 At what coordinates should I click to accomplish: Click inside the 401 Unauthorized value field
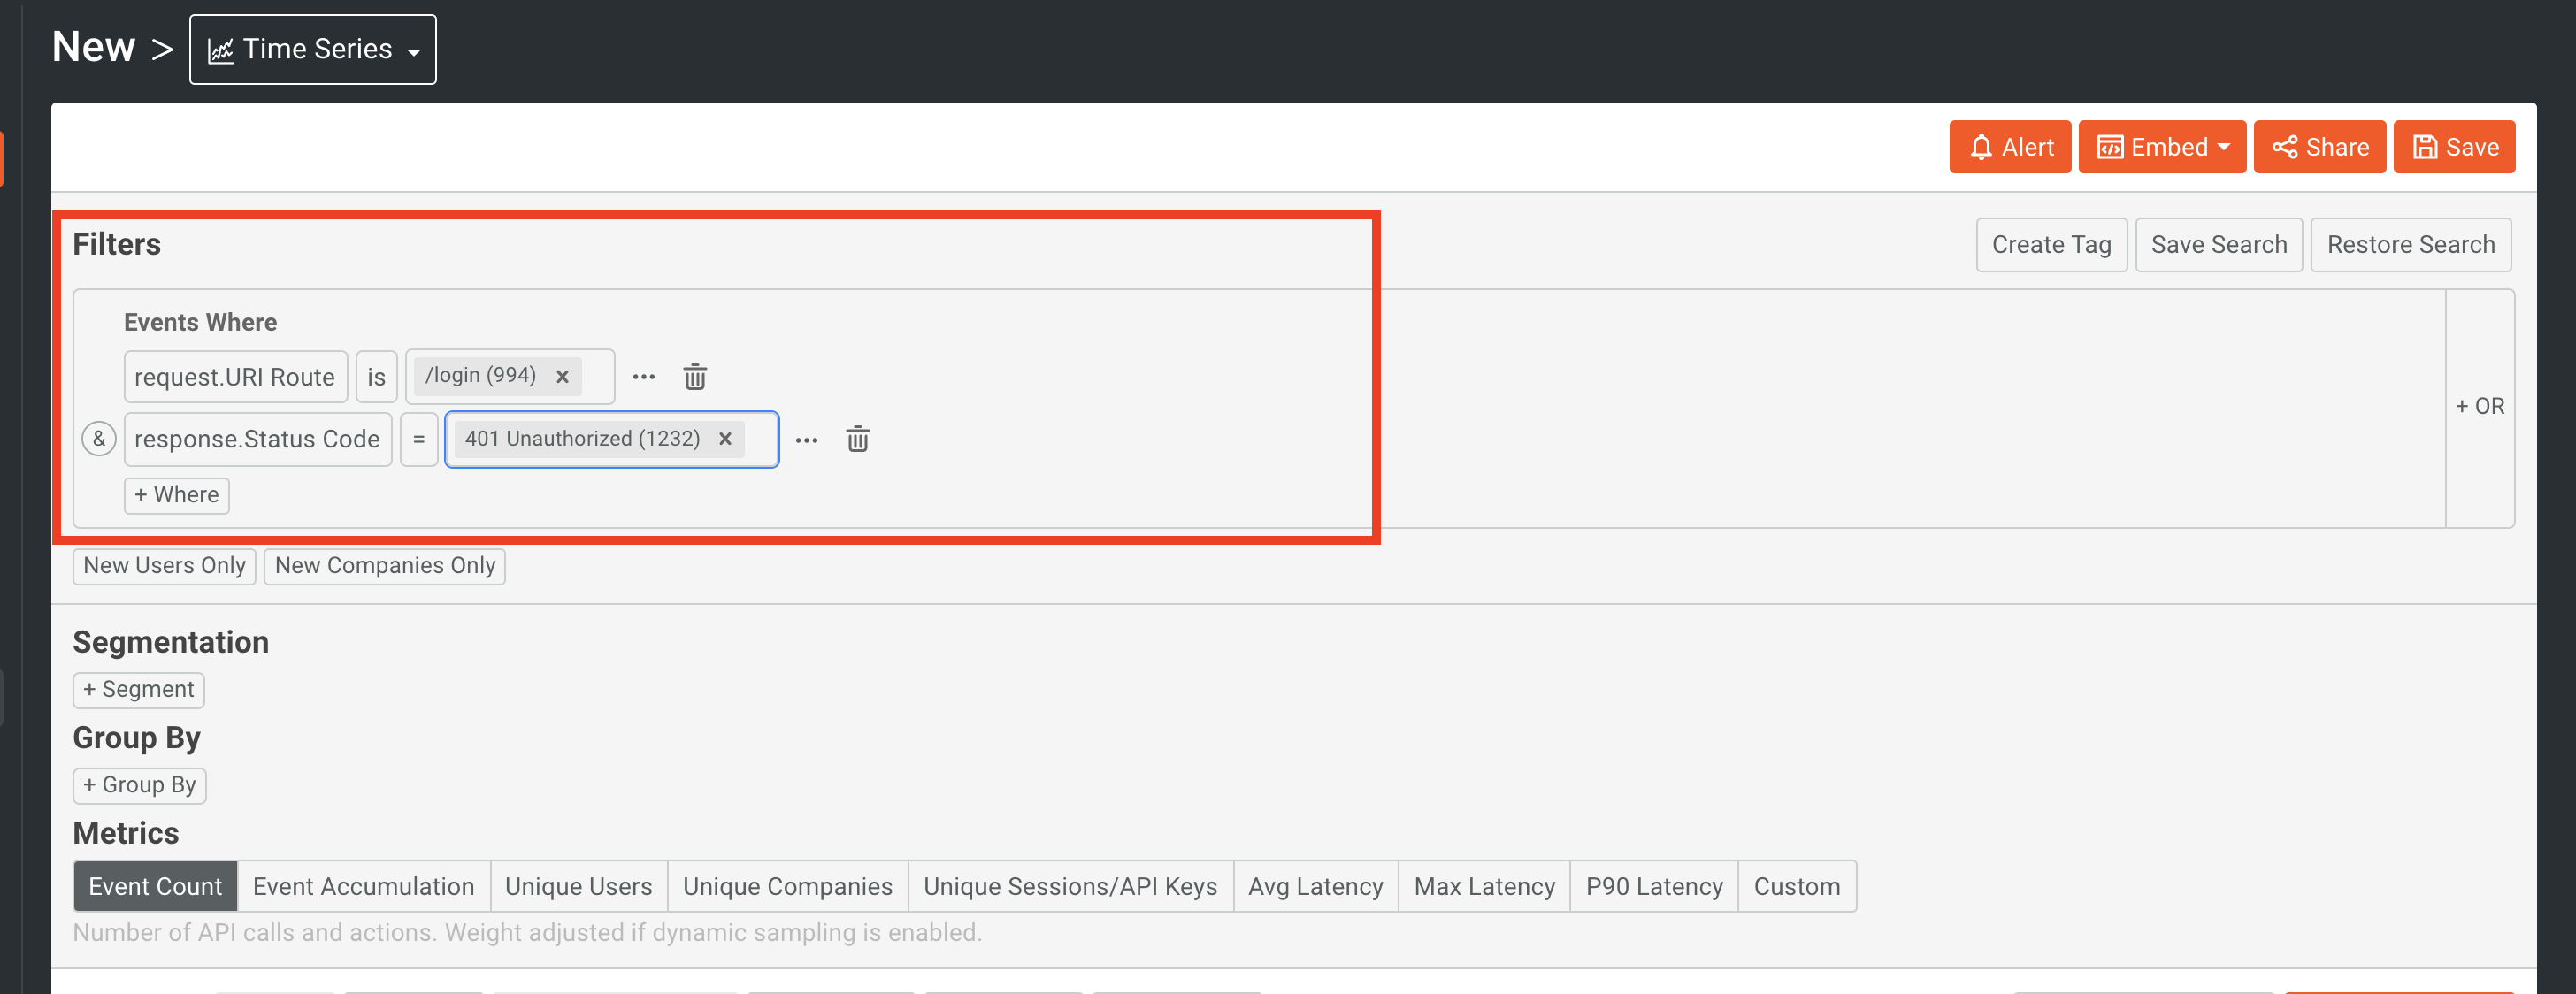pyautogui.click(x=760, y=440)
